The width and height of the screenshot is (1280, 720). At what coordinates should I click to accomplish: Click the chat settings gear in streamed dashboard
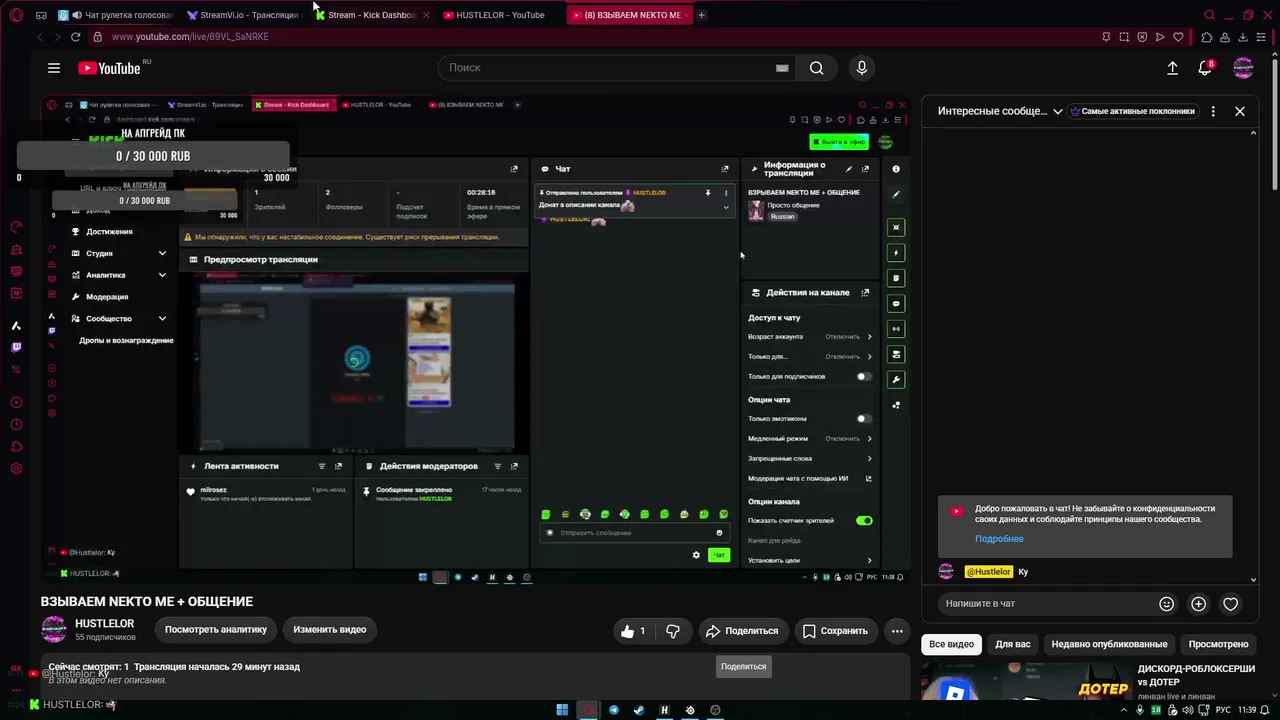pos(696,555)
